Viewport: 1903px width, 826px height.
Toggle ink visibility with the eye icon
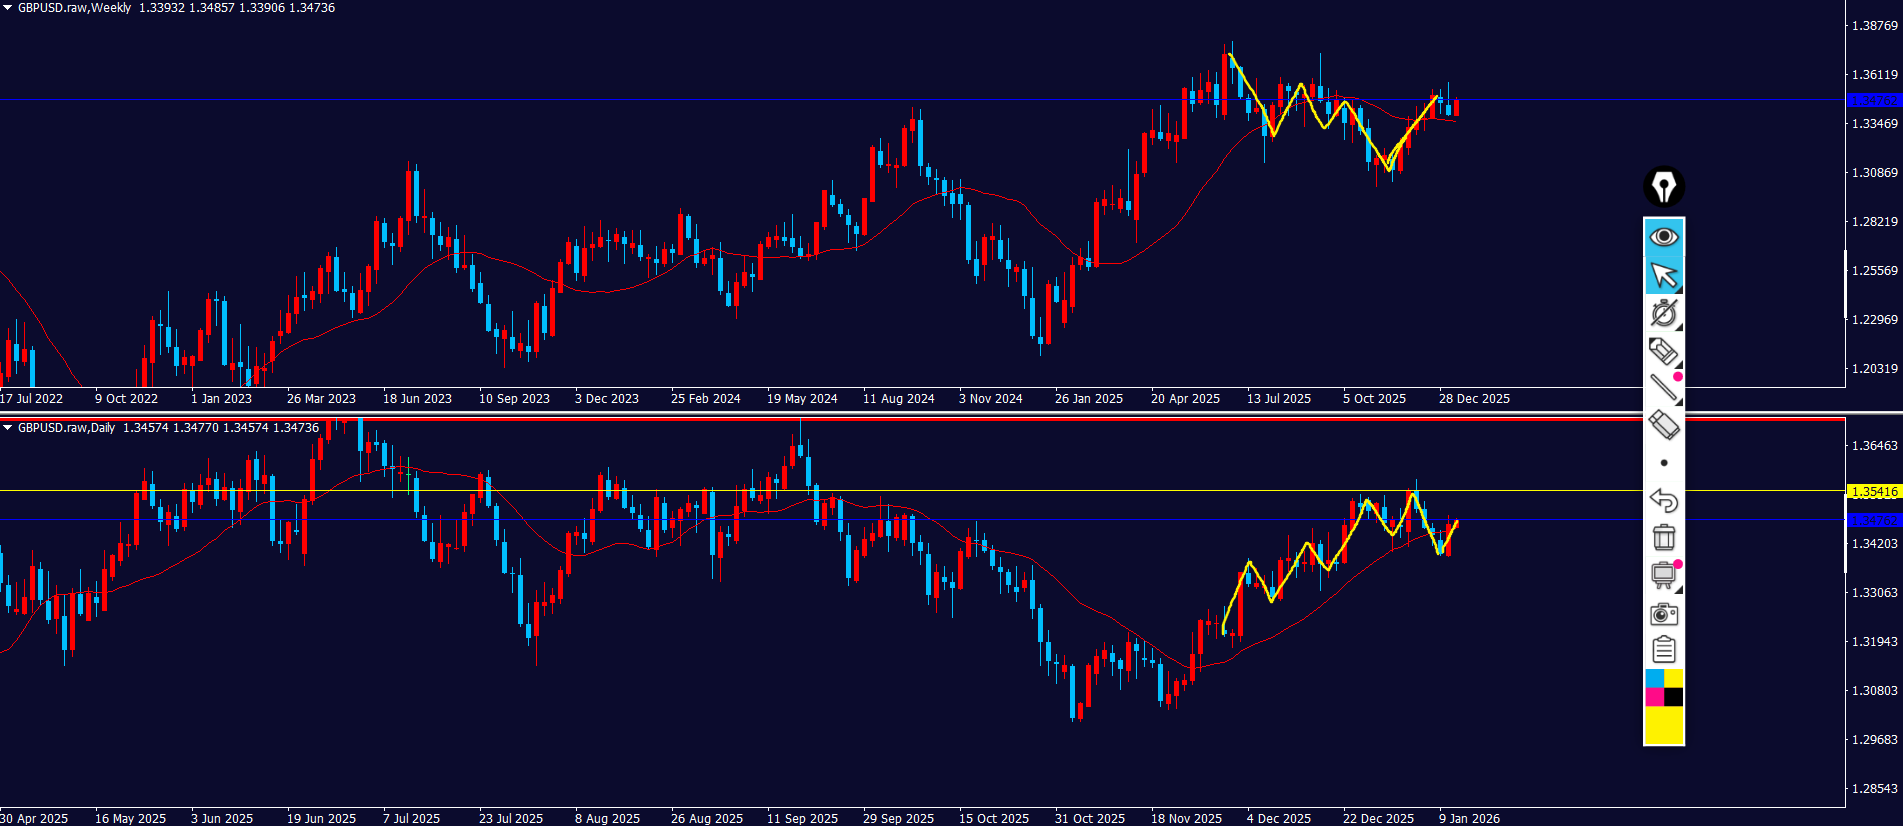[1663, 237]
